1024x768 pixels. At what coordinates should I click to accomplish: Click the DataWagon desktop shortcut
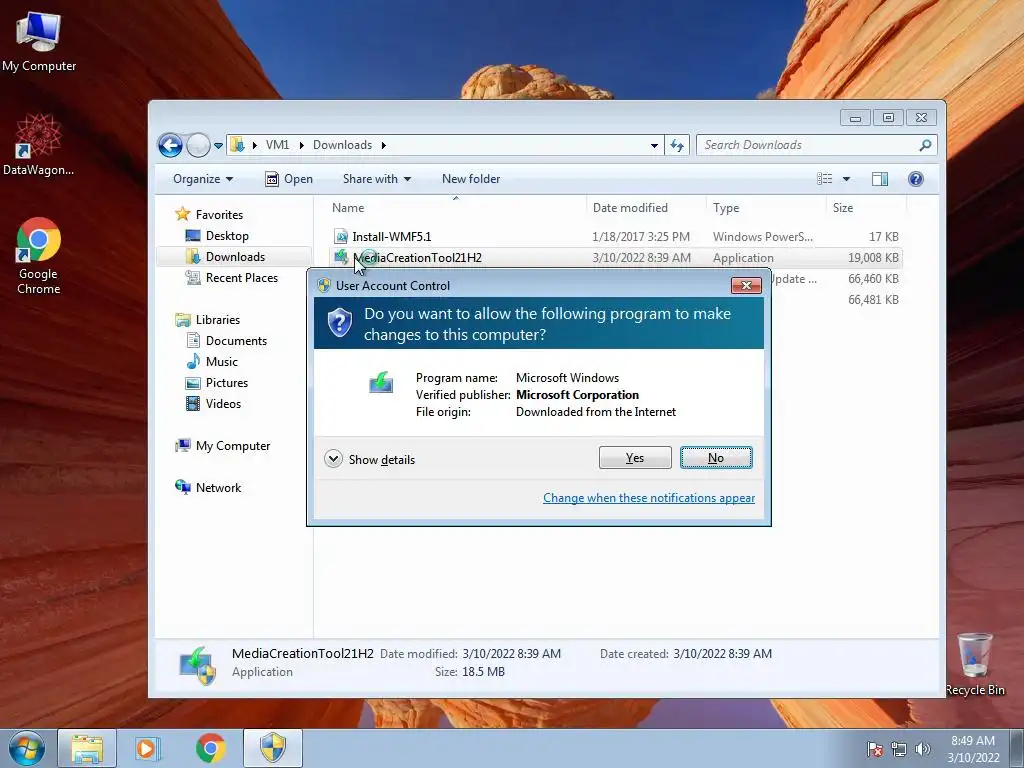pyautogui.click(x=39, y=145)
